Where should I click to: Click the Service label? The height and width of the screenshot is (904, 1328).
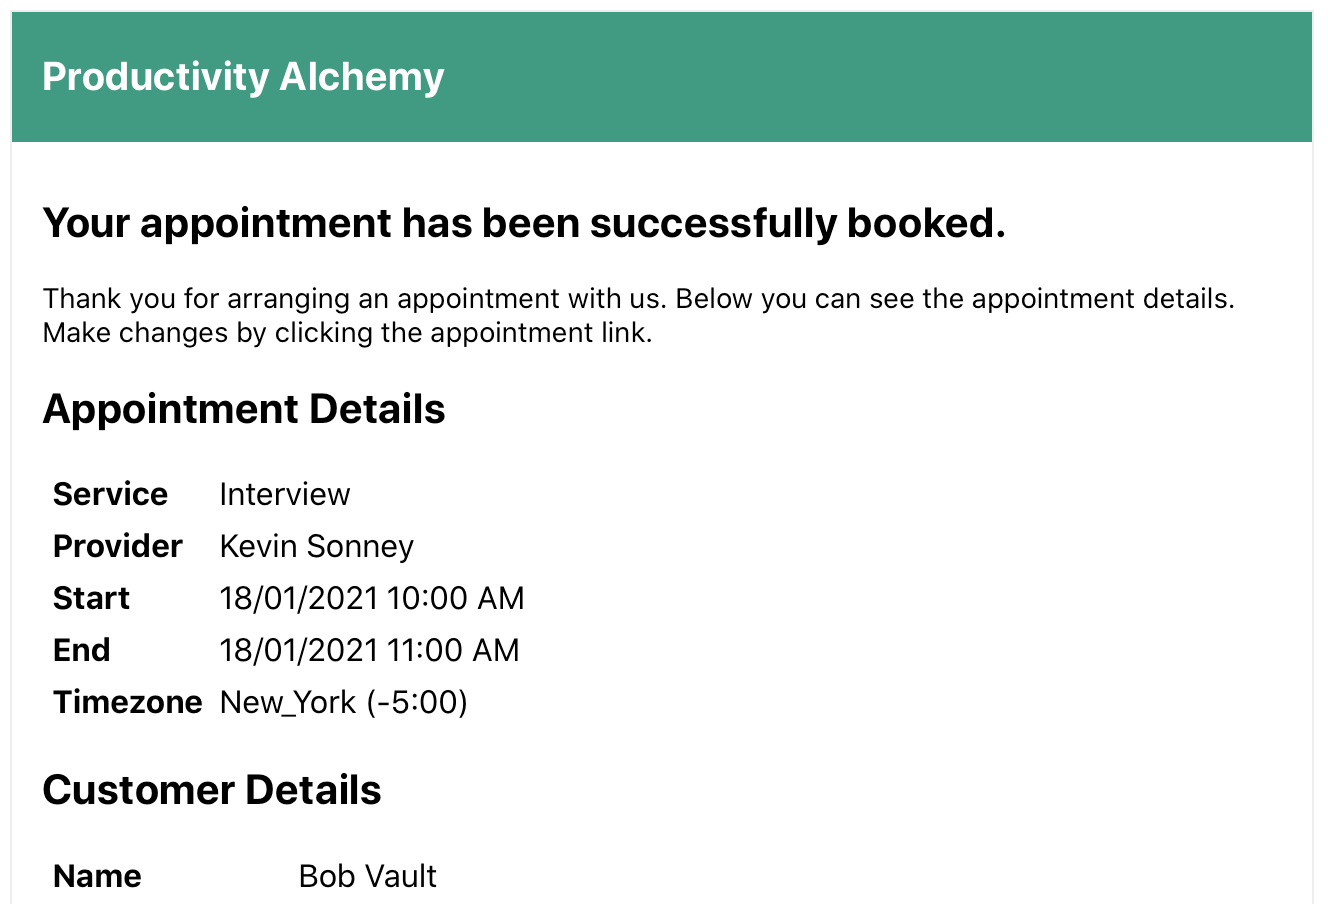(110, 494)
